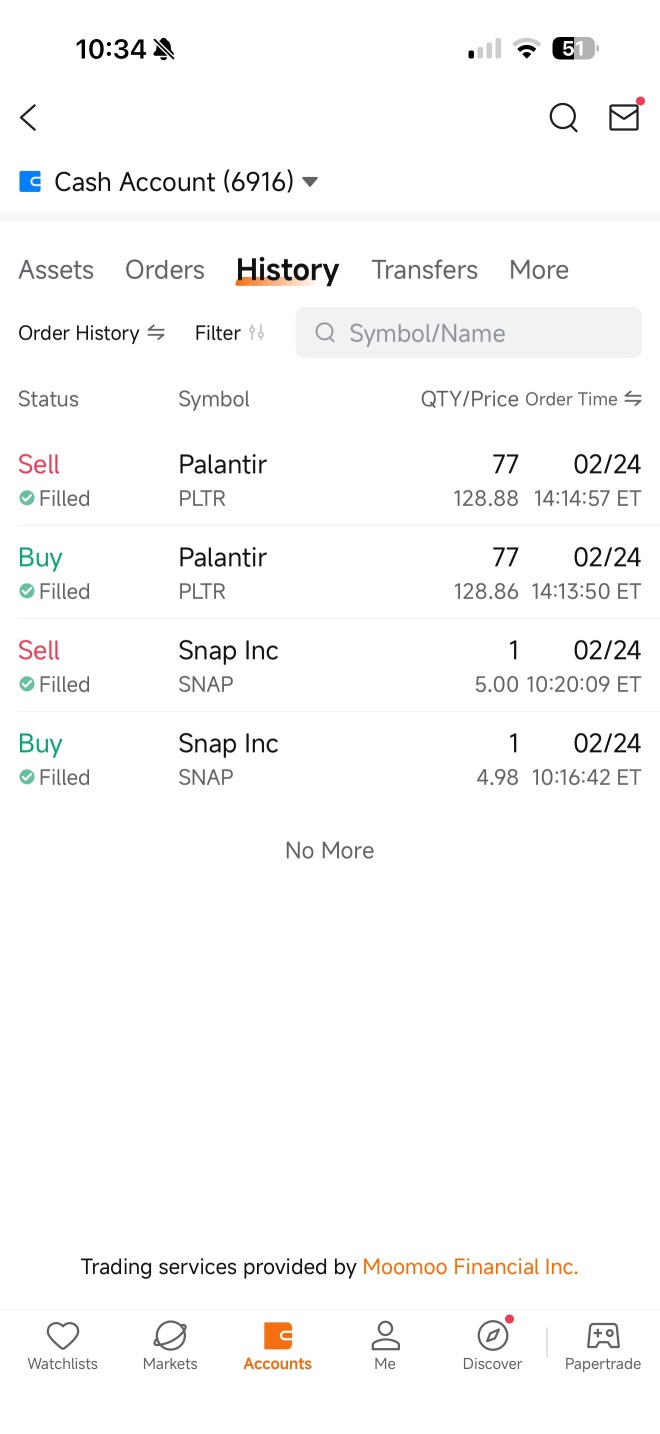660x1434 pixels.
Task: Focus the Symbol/Name search field
Action: click(x=469, y=333)
